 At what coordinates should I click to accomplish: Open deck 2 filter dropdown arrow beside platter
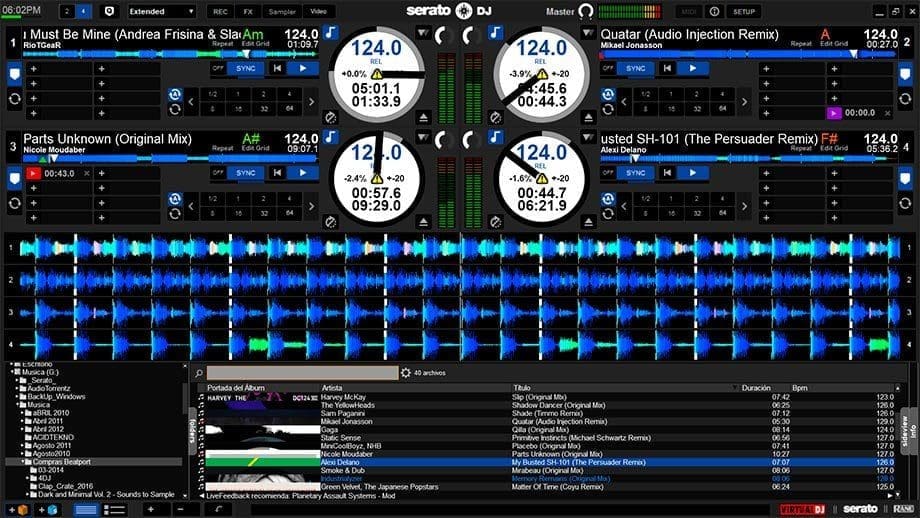[588, 33]
